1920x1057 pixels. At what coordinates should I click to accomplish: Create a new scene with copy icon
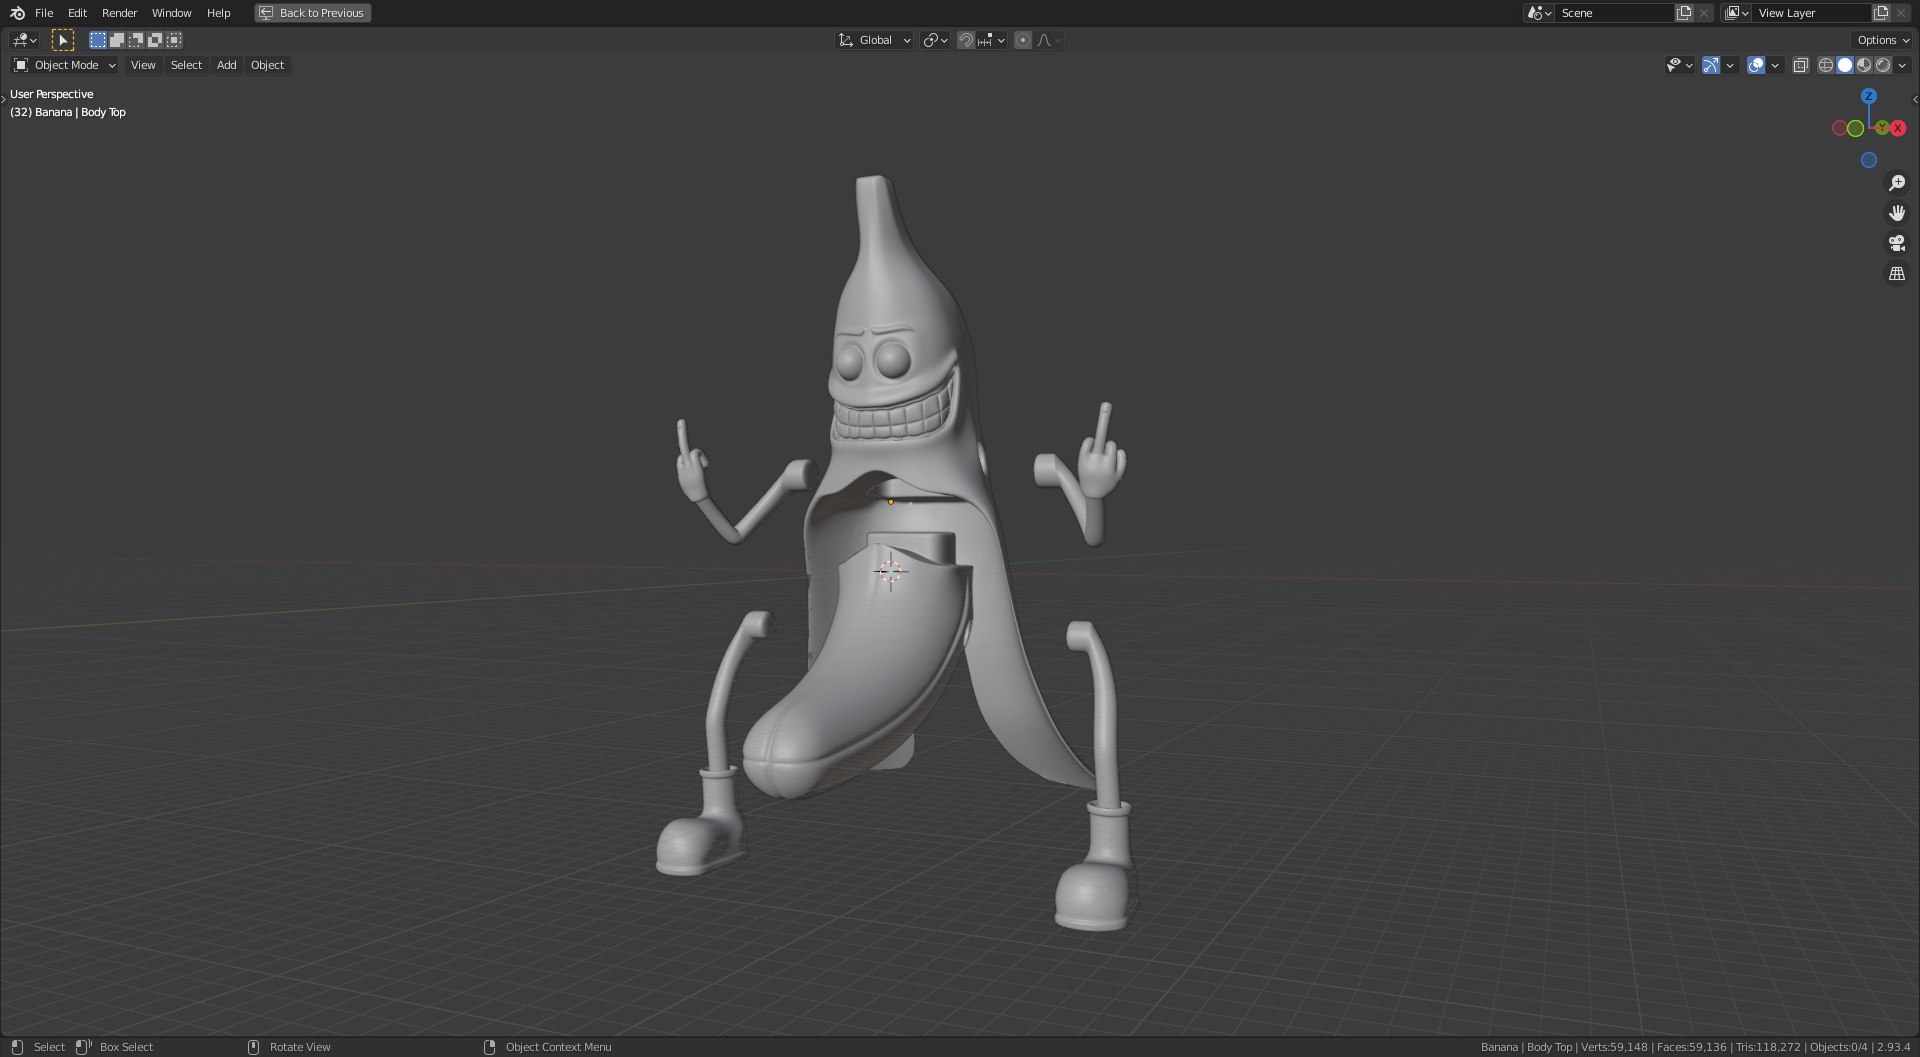click(1684, 13)
